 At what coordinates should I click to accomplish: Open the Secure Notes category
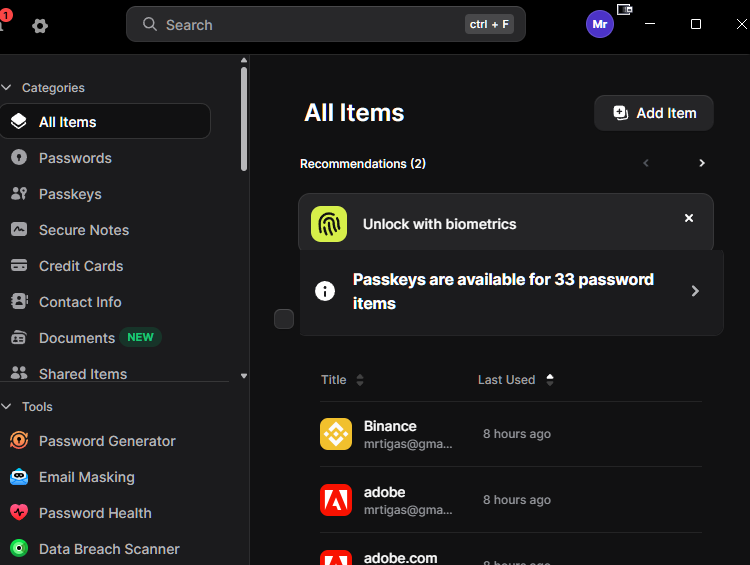tap(84, 230)
